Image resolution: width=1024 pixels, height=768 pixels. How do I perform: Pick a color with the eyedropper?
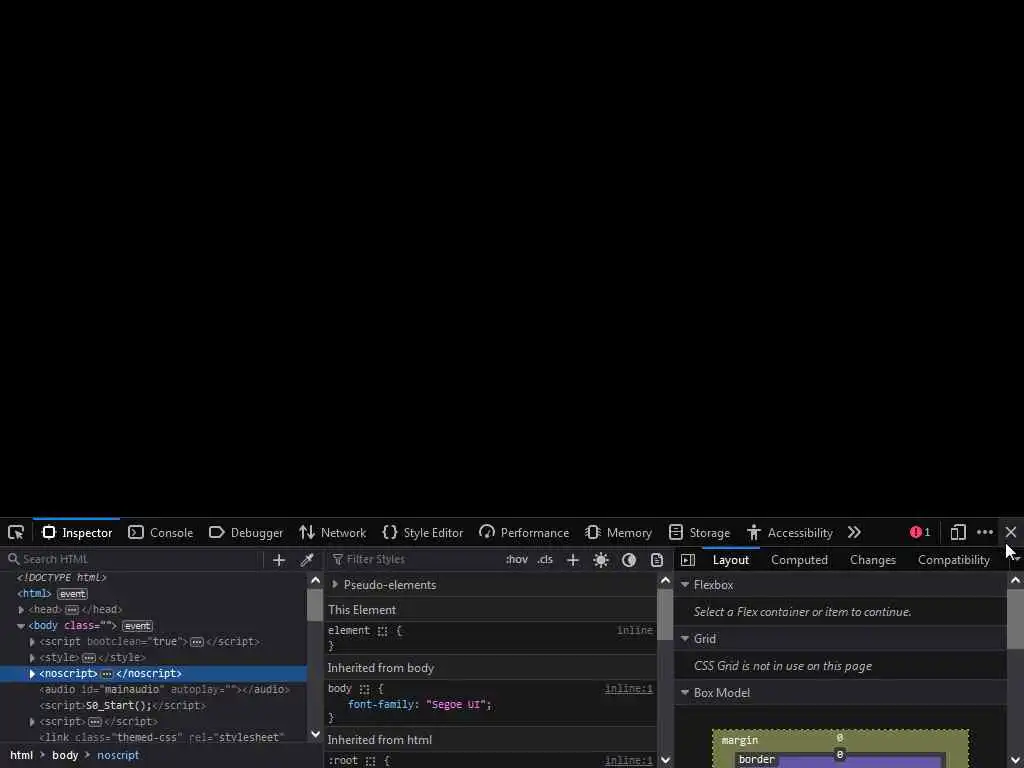coord(307,560)
